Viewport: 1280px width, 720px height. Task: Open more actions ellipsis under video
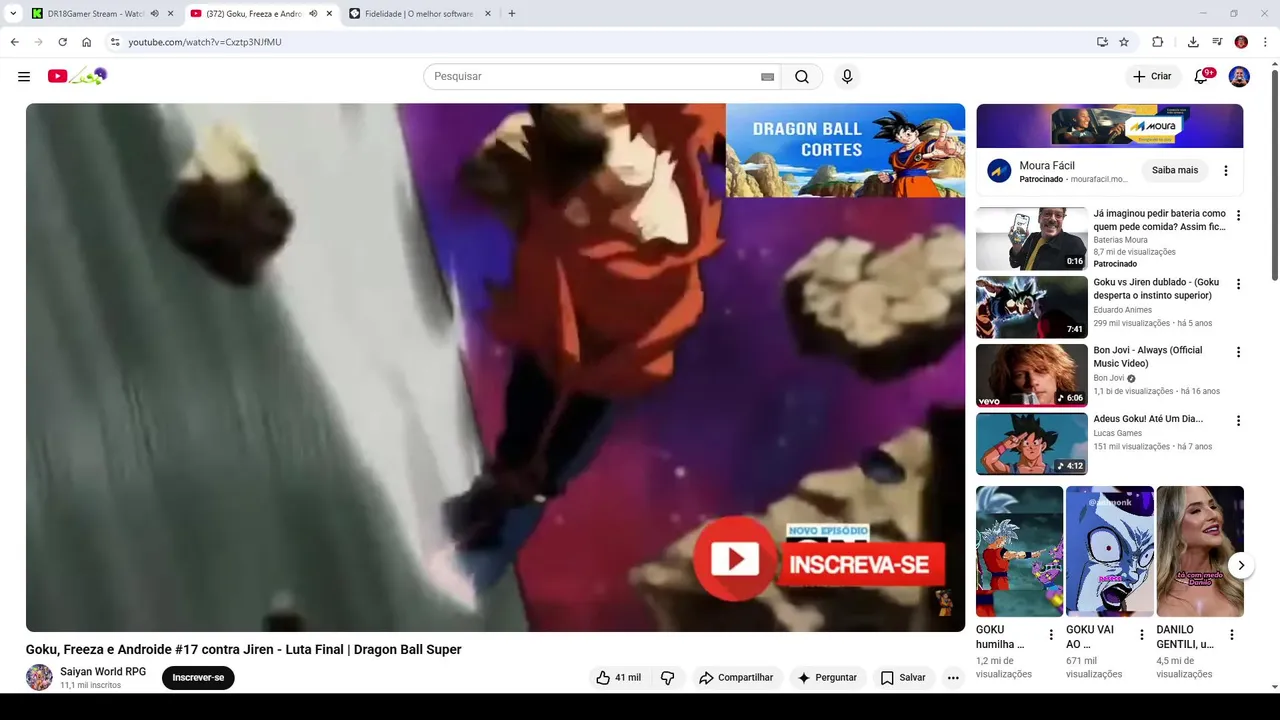tap(953, 677)
